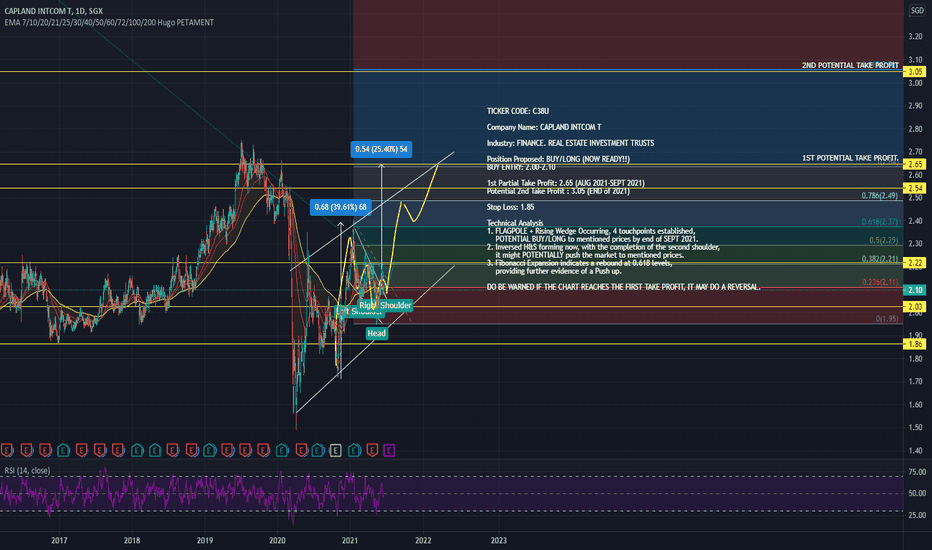Click the green earnings marker between white and red
Image resolution: width=932 pixels, height=550 pixels.
354,451
